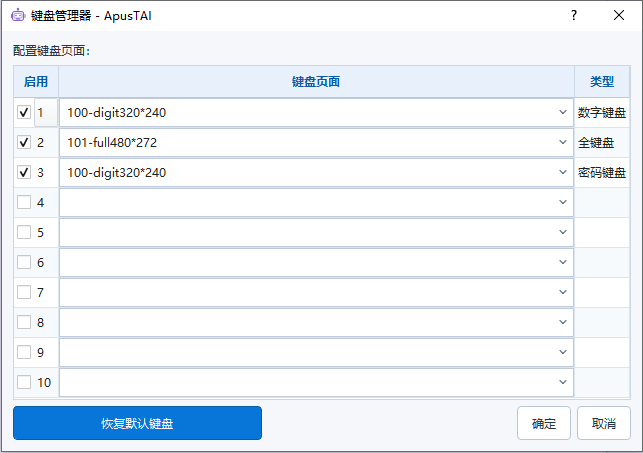643x453 pixels.
Task: Expand the empty dropdown in row 9
Action: (316, 352)
